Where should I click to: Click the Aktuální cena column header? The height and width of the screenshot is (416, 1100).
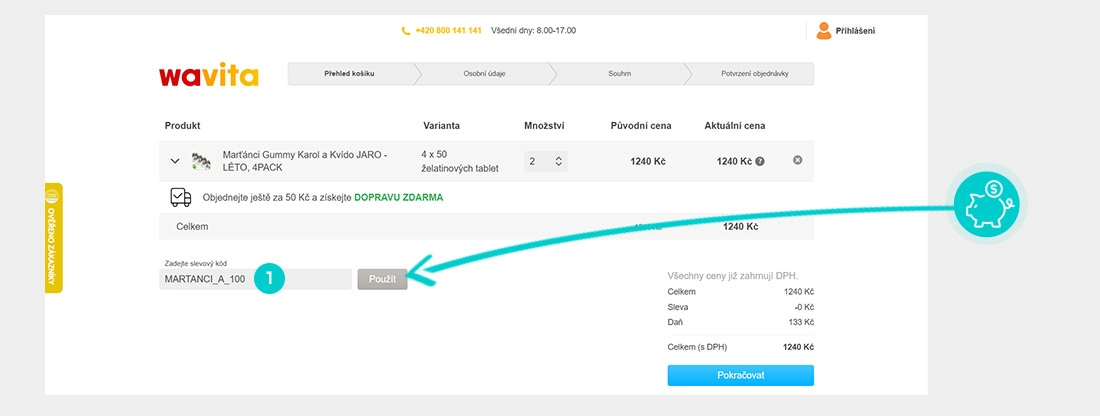[x=735, y=126]
